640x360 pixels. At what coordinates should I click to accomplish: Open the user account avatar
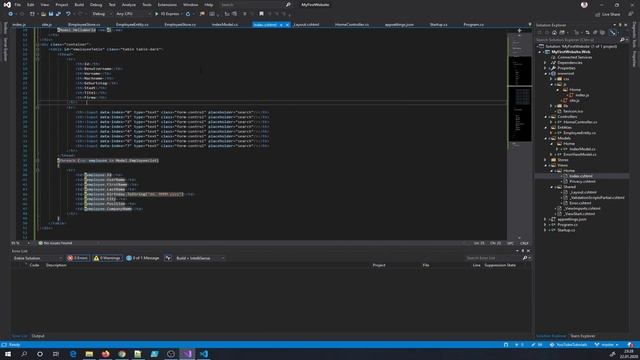point(584,5)
